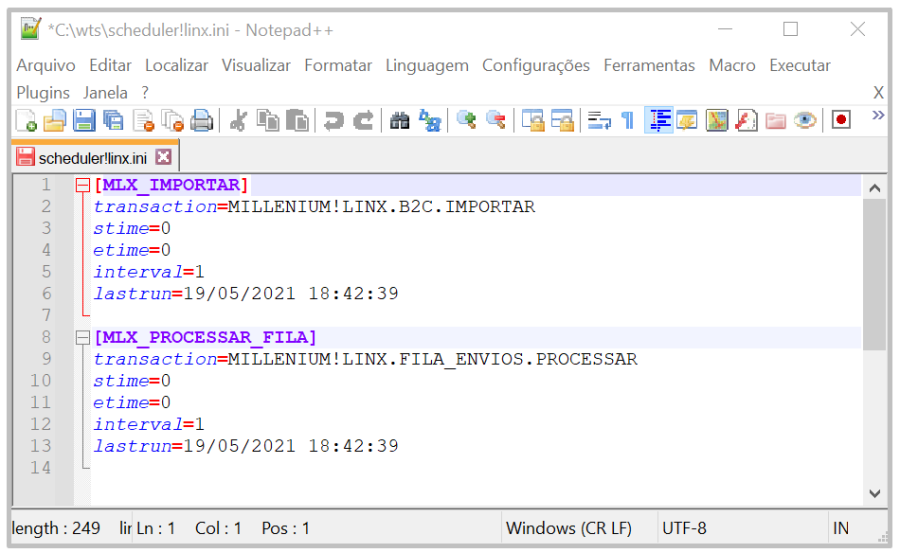The image size is (900, 553).
Task: Undo the last action
Action: pos(333,121)
